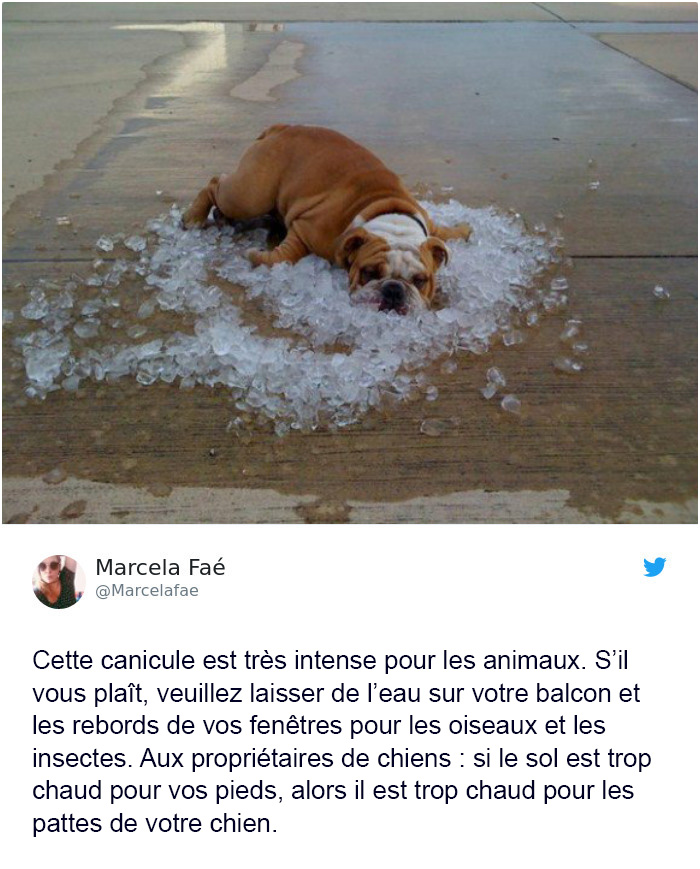Image resolution: width=700 pixels, height=869 pixels.
Task: Open Marcela Faé's profile picture
Action: click(x=59, y=582)
